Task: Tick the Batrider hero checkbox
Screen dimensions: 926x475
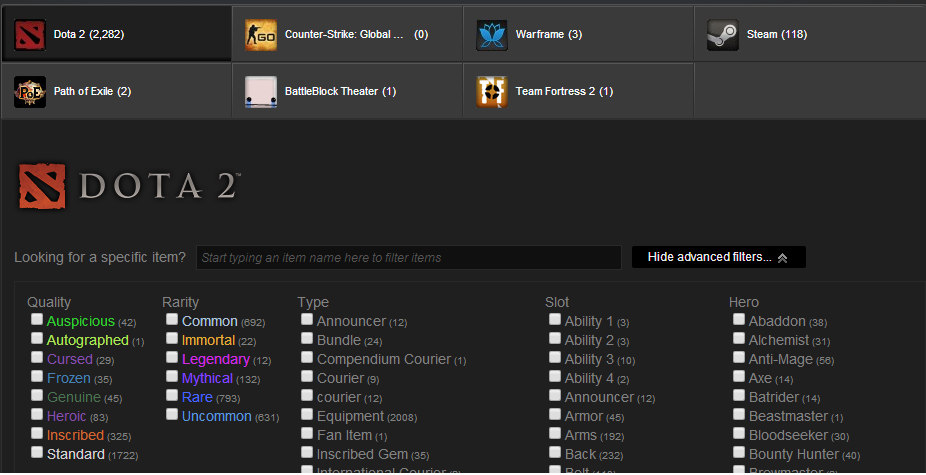Action: [x=739, y=395]
